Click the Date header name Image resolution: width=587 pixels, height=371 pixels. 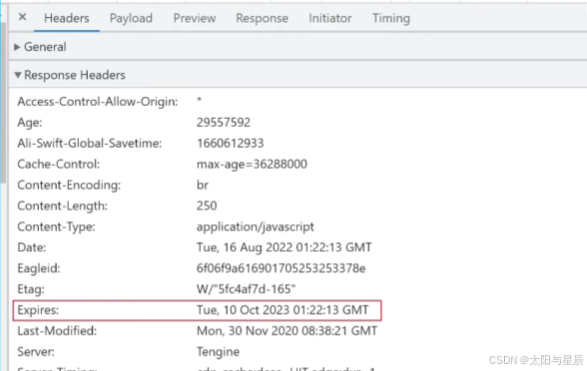[x=32, y=247]
